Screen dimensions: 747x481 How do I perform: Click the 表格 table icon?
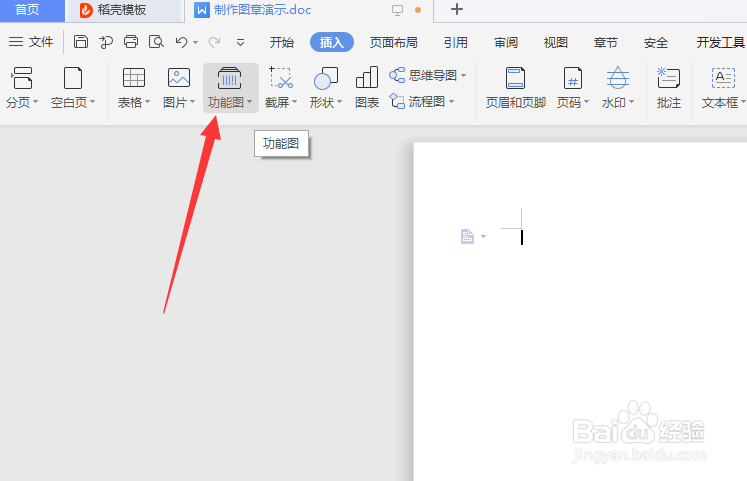pos(134,78)
